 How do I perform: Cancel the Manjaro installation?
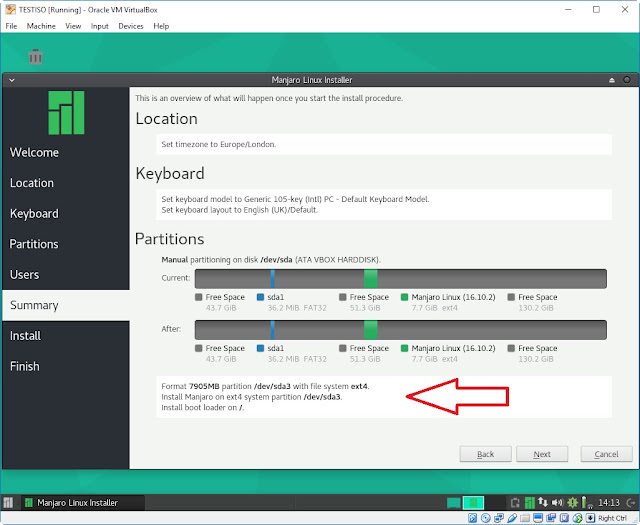click(x=606, y=454)
